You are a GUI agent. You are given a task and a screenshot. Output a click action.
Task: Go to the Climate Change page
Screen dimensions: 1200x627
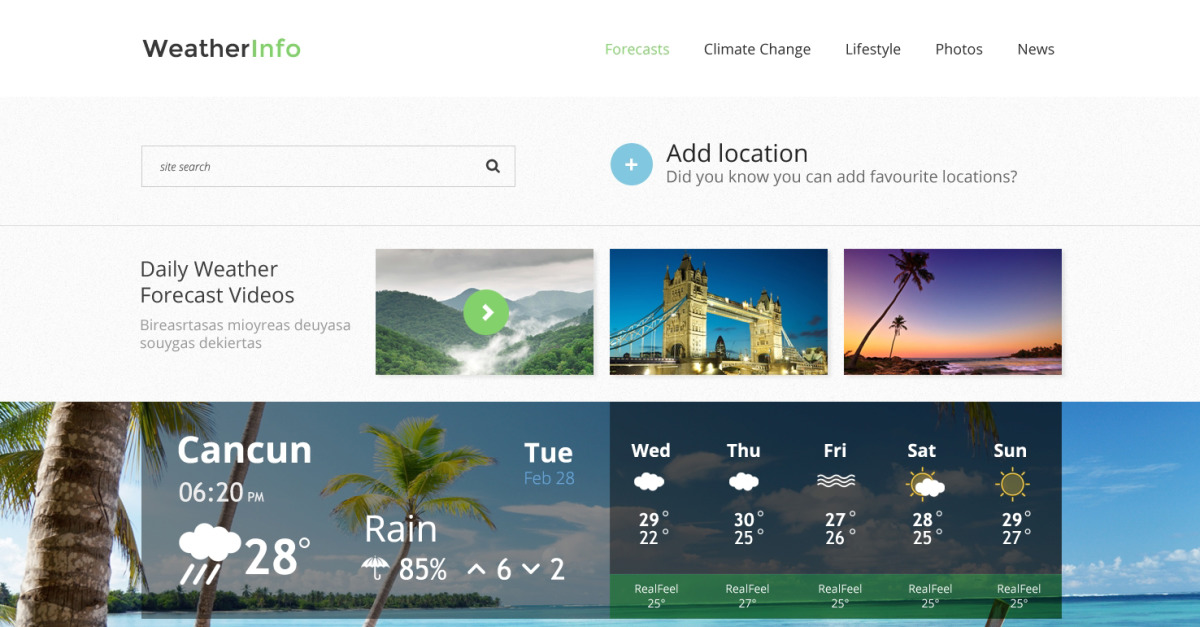tap(757, 49)
